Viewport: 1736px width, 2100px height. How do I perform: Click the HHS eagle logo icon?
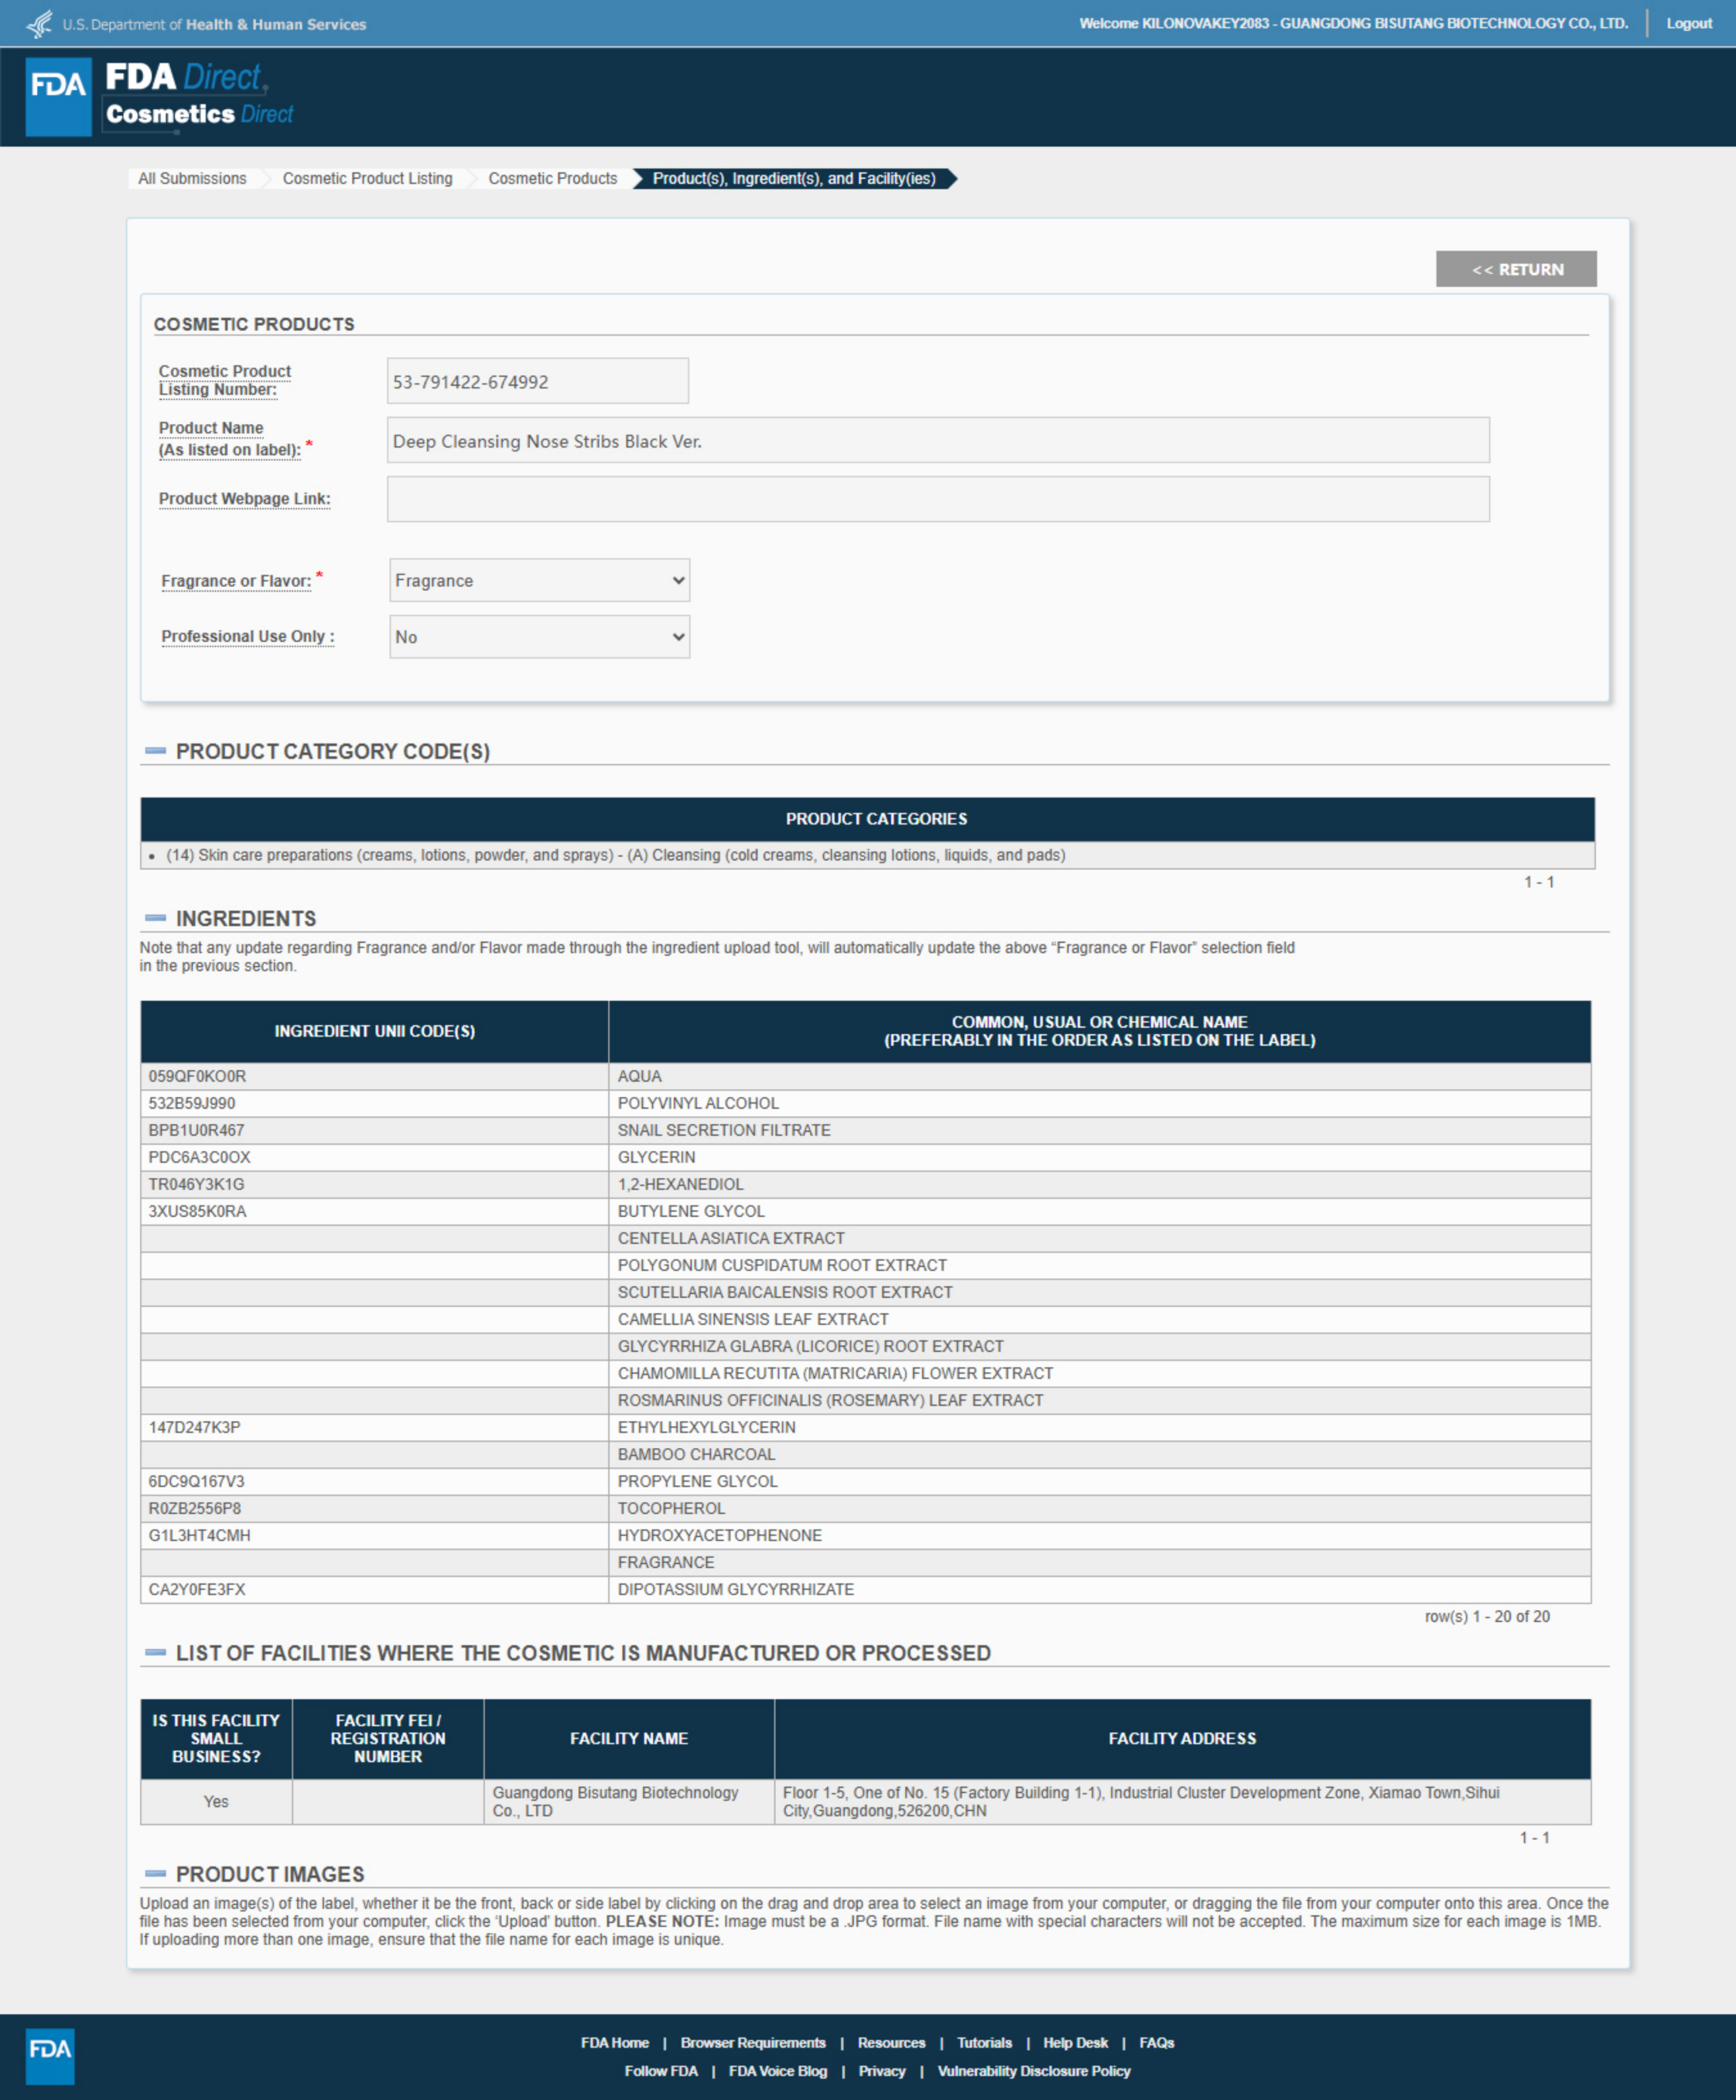39,23
